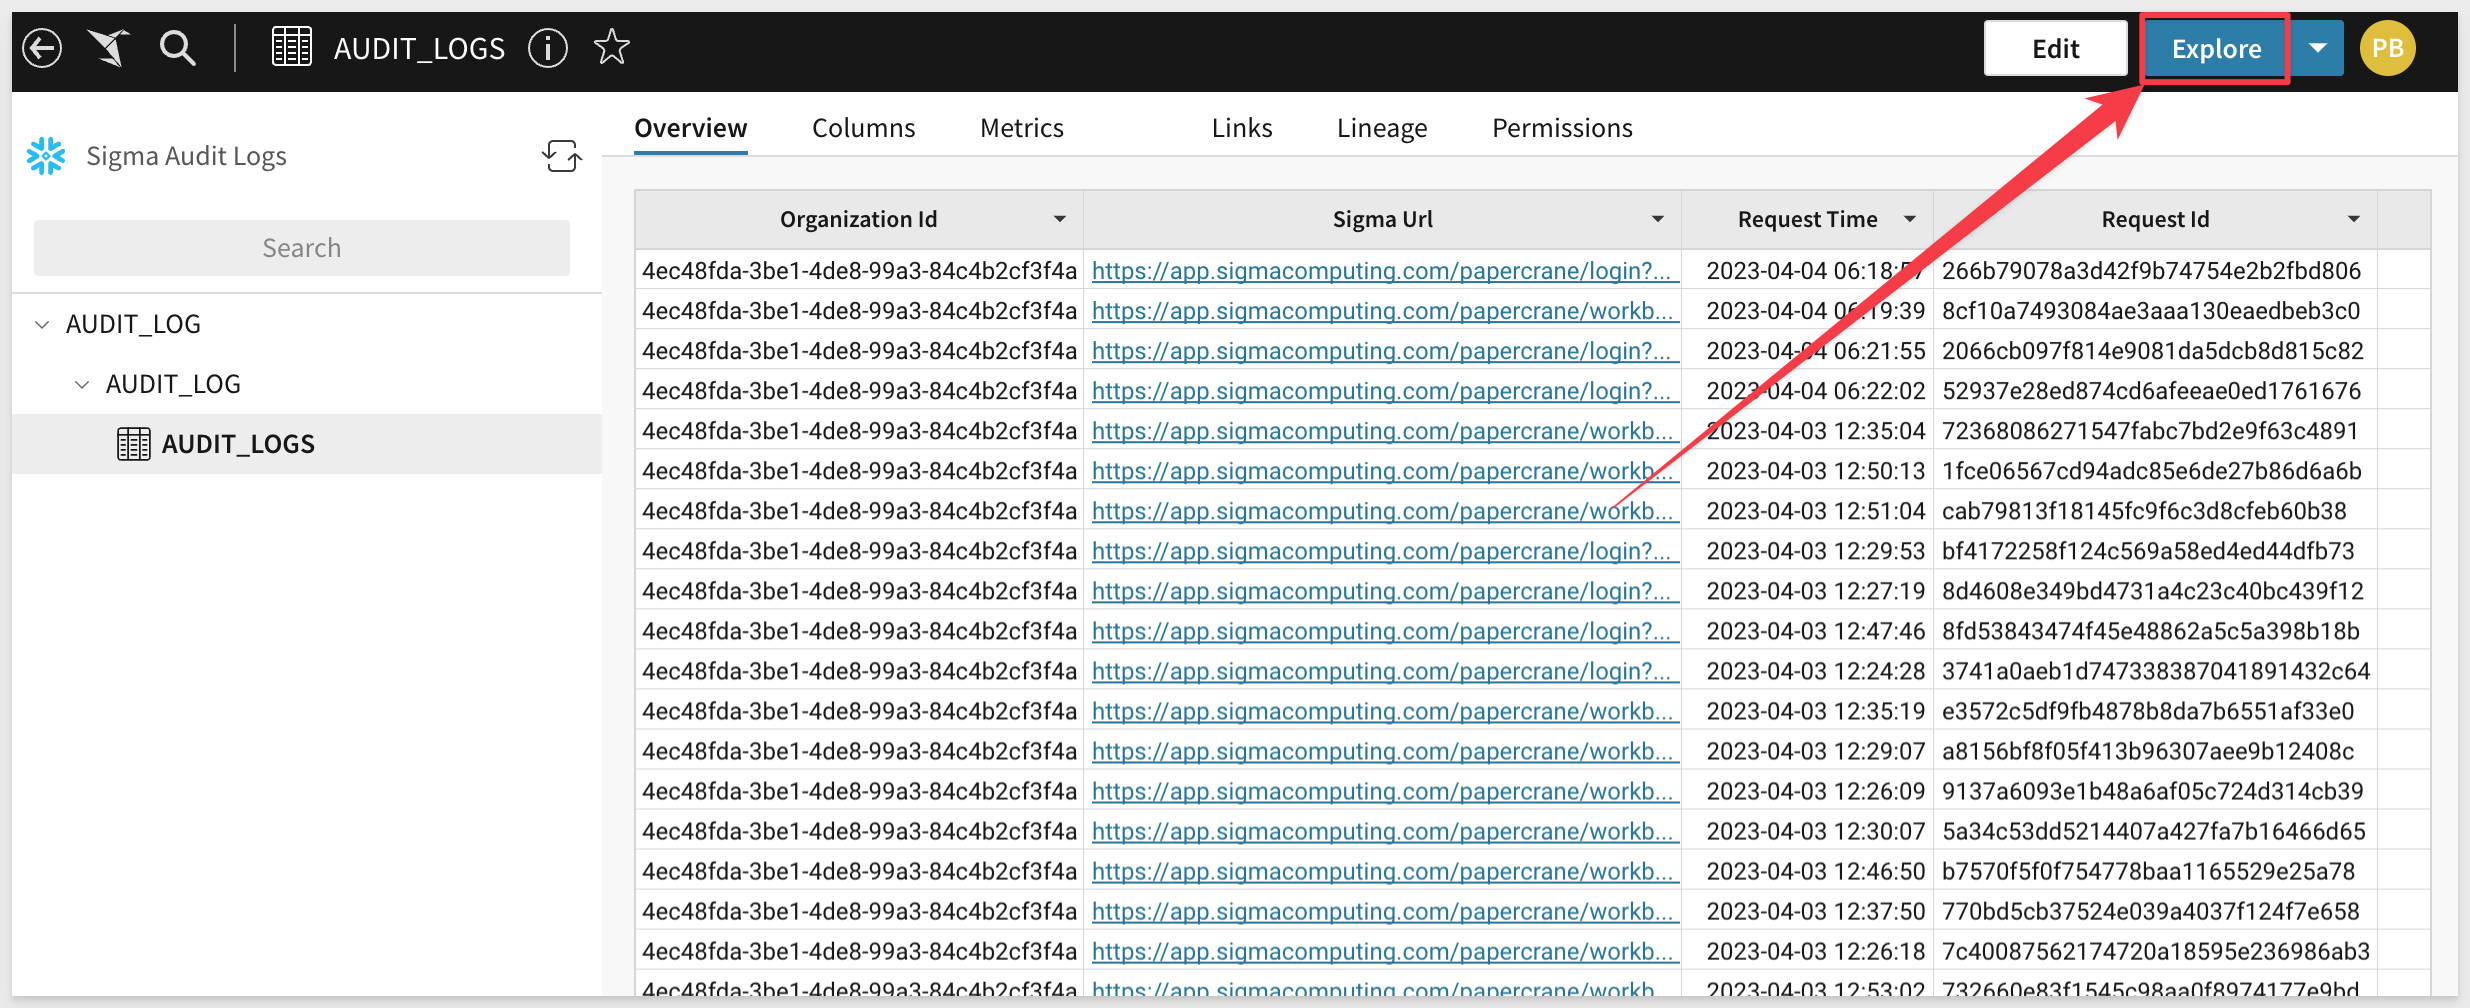2470x1008 pixels.
Task: Click the AUDIT_LOGS table icon in header
Action: pyautogui.click(x=292, y=48)
